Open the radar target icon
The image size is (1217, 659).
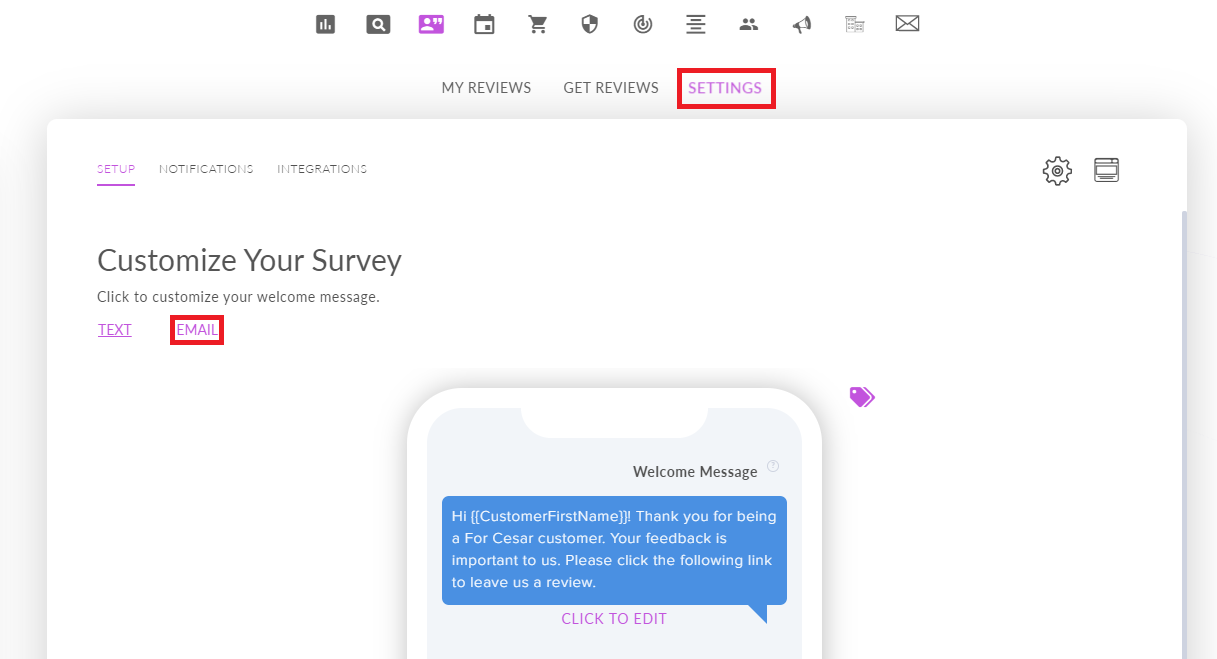coord(643,24)
